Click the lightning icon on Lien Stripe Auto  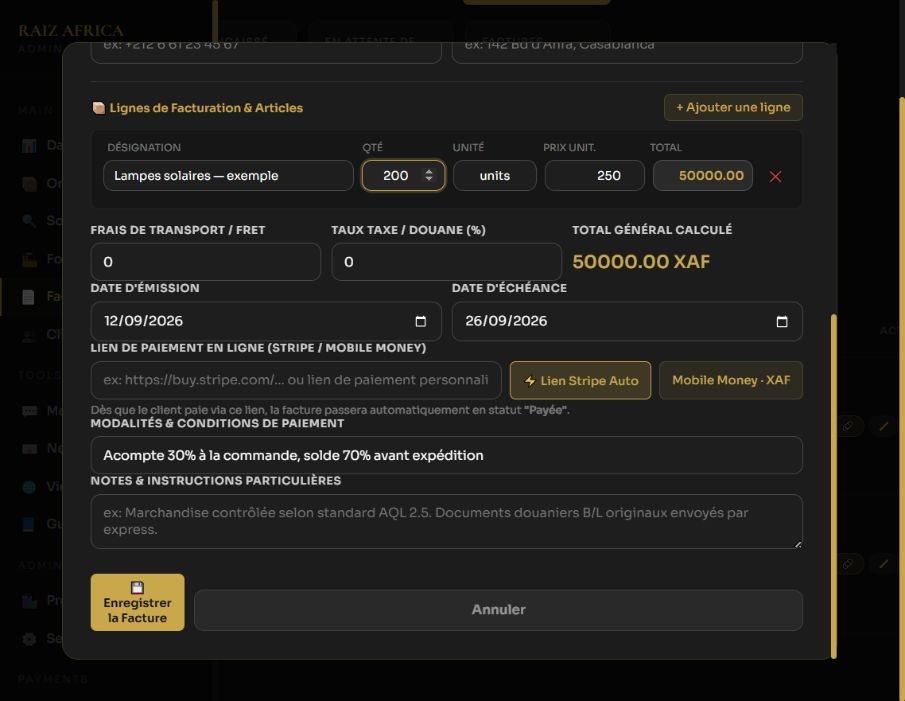[x=530, y=381]
